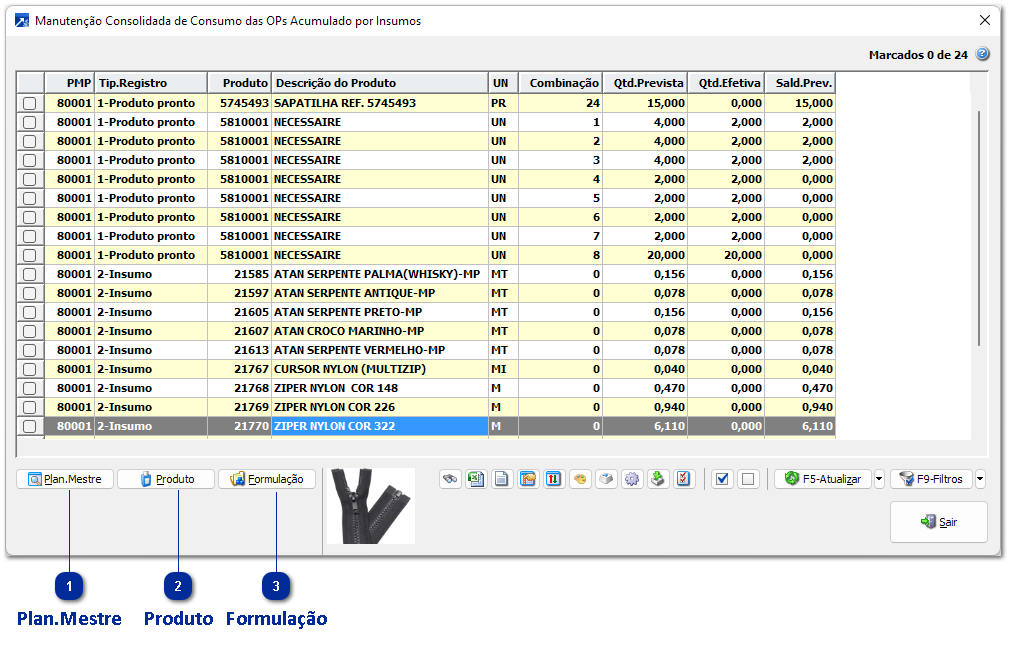Click the Formulação button

tap(267, 479)
